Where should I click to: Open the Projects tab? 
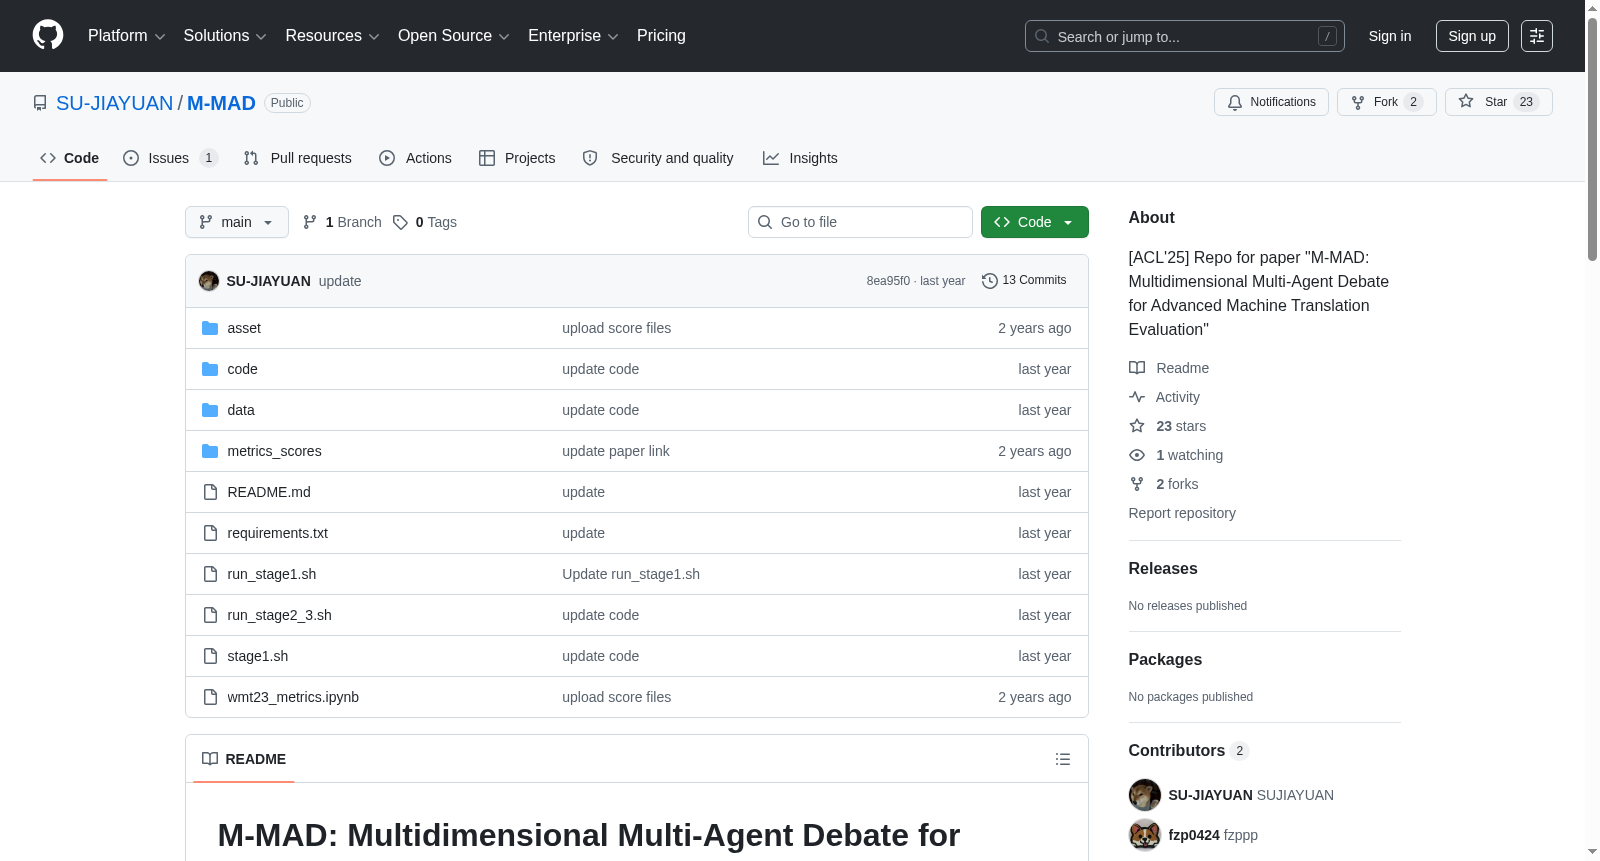[x=517, y=158]
